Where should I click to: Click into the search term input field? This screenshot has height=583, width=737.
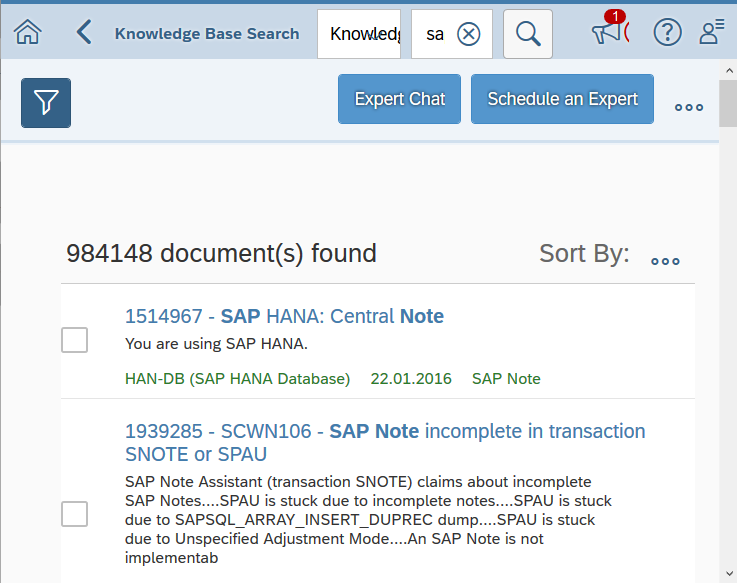(435, 34)
